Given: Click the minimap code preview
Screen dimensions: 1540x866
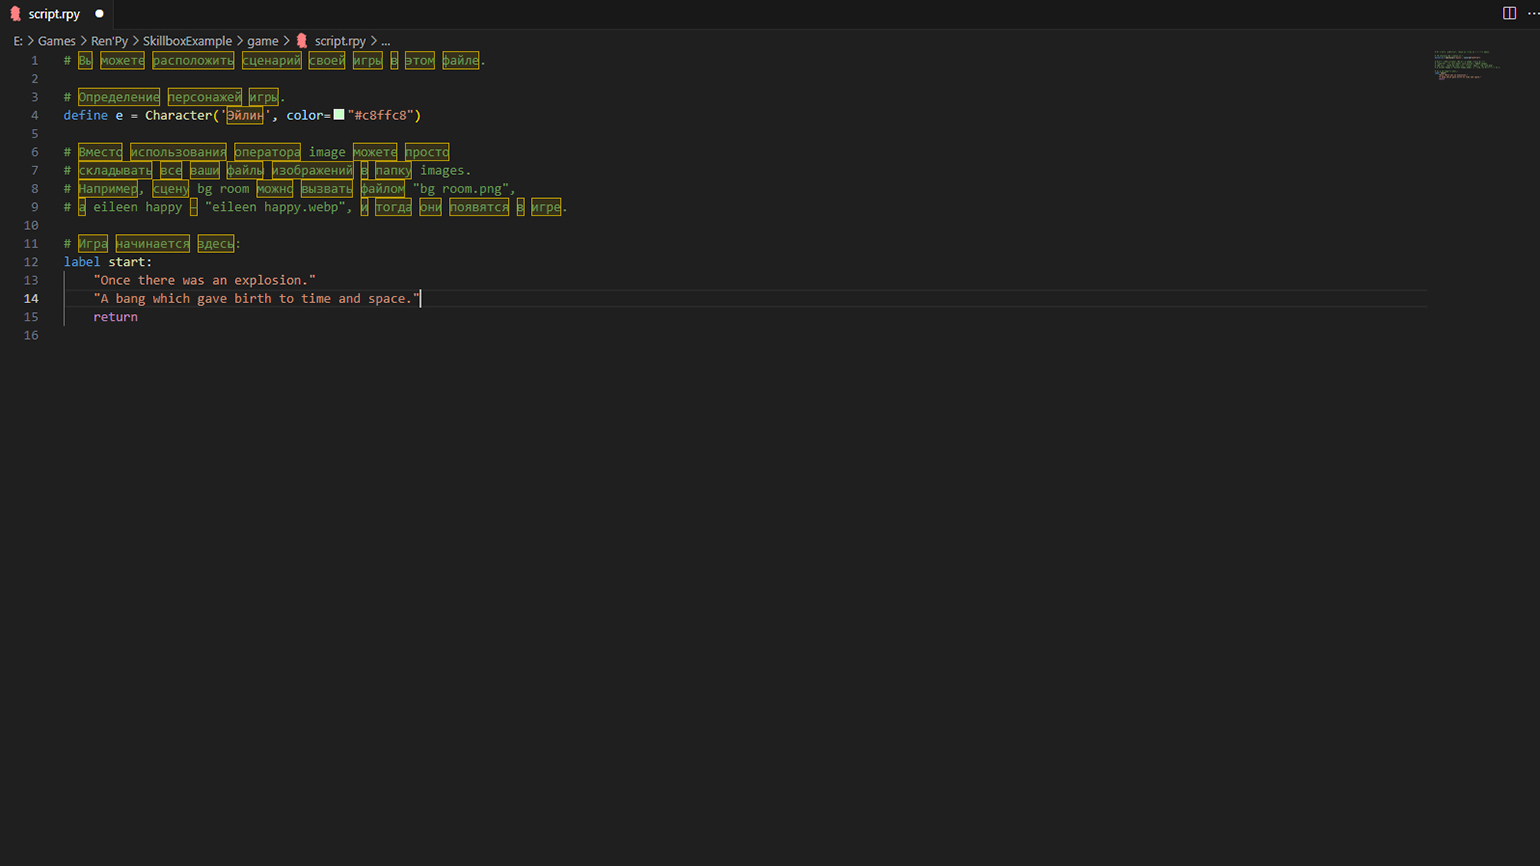Looking at the screenshot, I should pos(1465,64).
